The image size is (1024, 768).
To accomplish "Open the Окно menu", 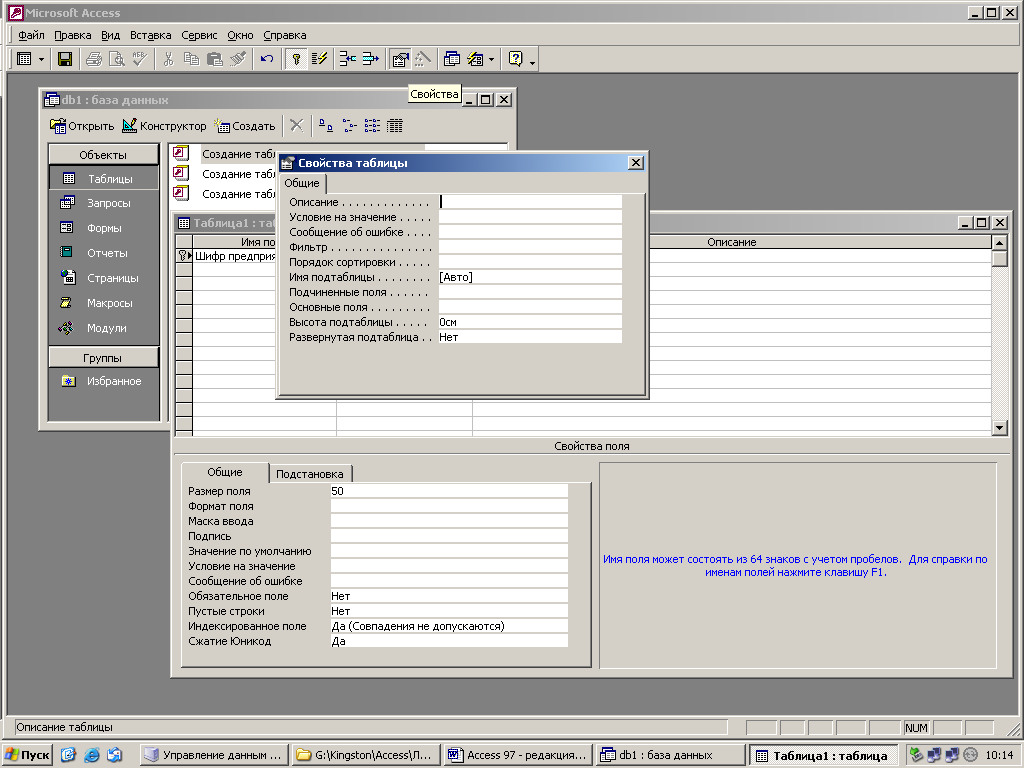I will coord(240,35).
